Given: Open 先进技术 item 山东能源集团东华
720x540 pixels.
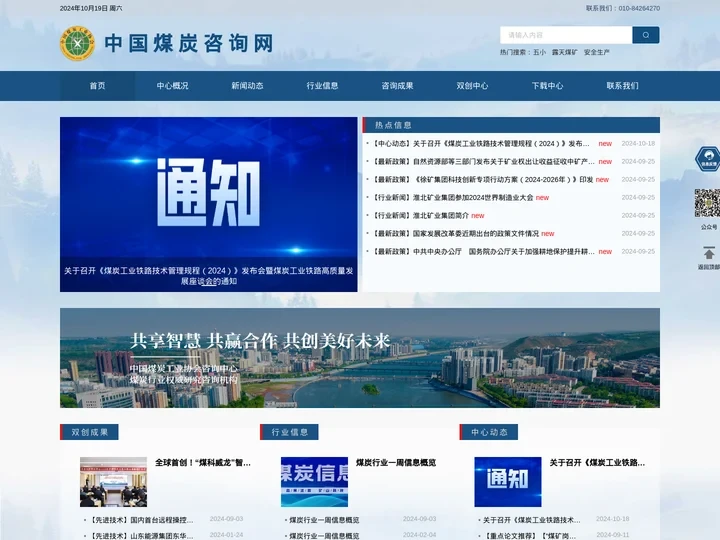Looking at the screenshot, I should [141, 536].
